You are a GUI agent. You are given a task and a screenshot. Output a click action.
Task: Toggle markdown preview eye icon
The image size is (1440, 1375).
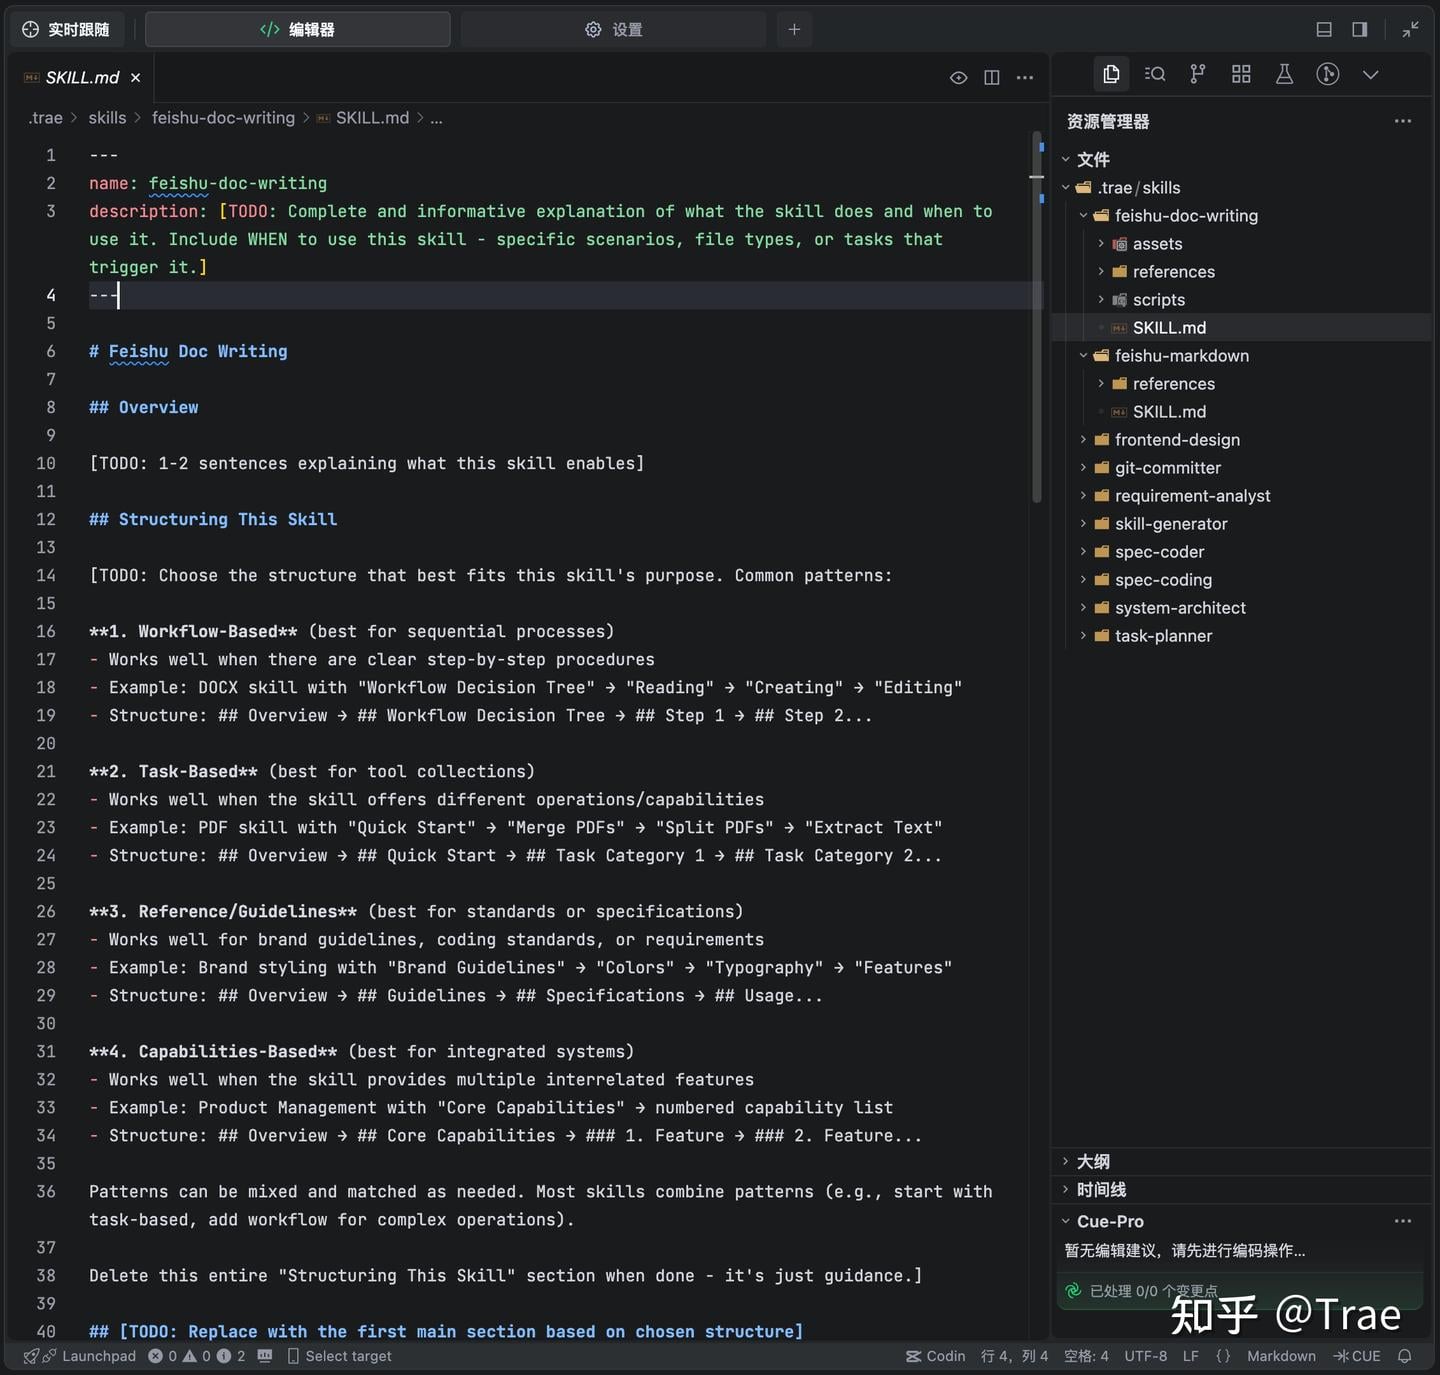point(958,78)
